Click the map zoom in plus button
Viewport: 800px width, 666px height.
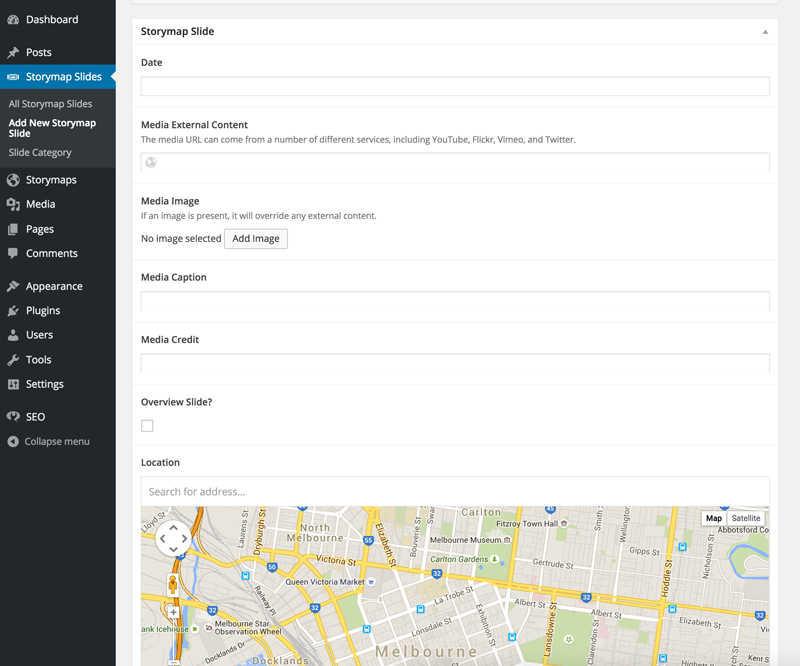(173, 612)
